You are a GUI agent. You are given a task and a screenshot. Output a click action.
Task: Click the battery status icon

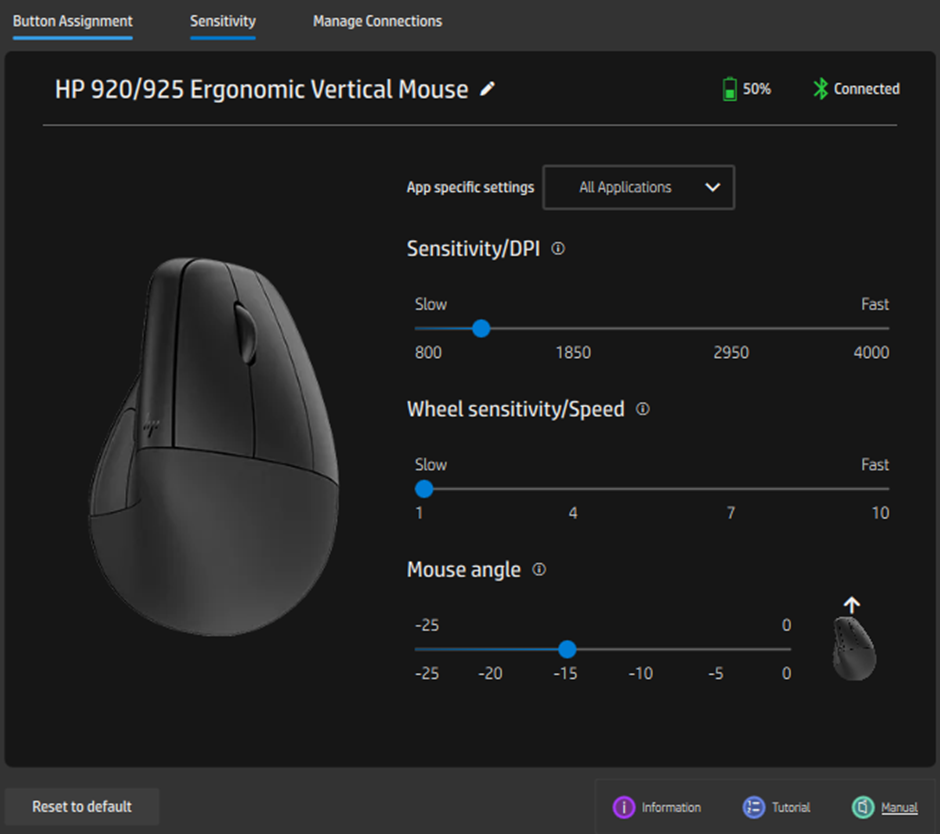click(730, 89)
